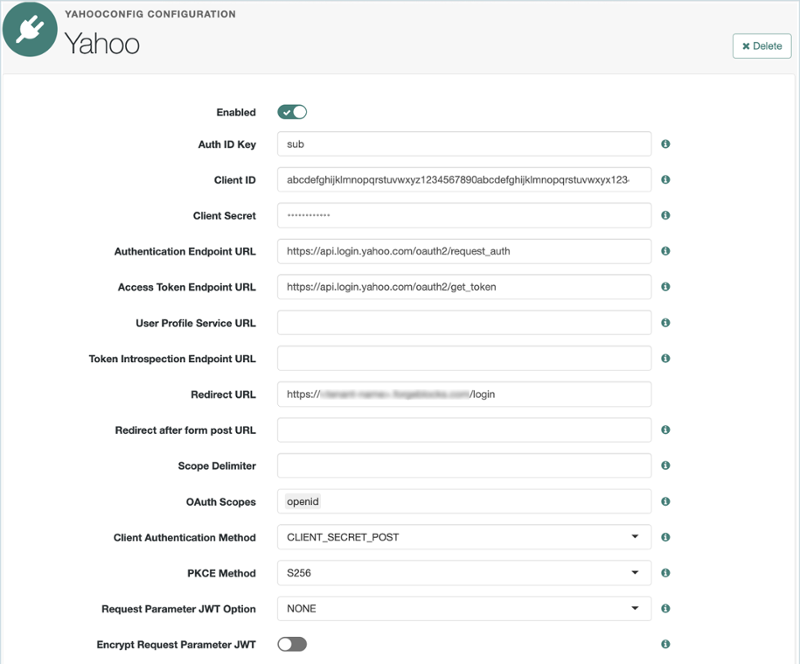Open the PKCE Method dropdown
This screenshot has height=664, width=800.
464,573
